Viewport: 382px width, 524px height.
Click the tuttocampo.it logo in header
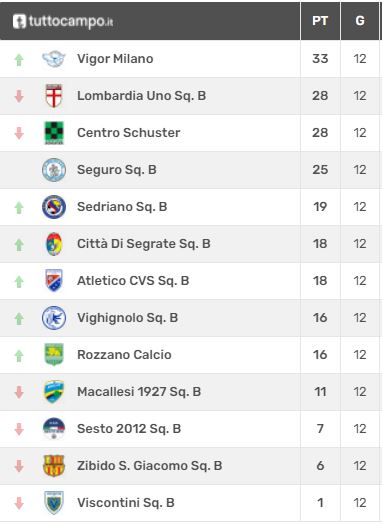[x=63, y=21]
